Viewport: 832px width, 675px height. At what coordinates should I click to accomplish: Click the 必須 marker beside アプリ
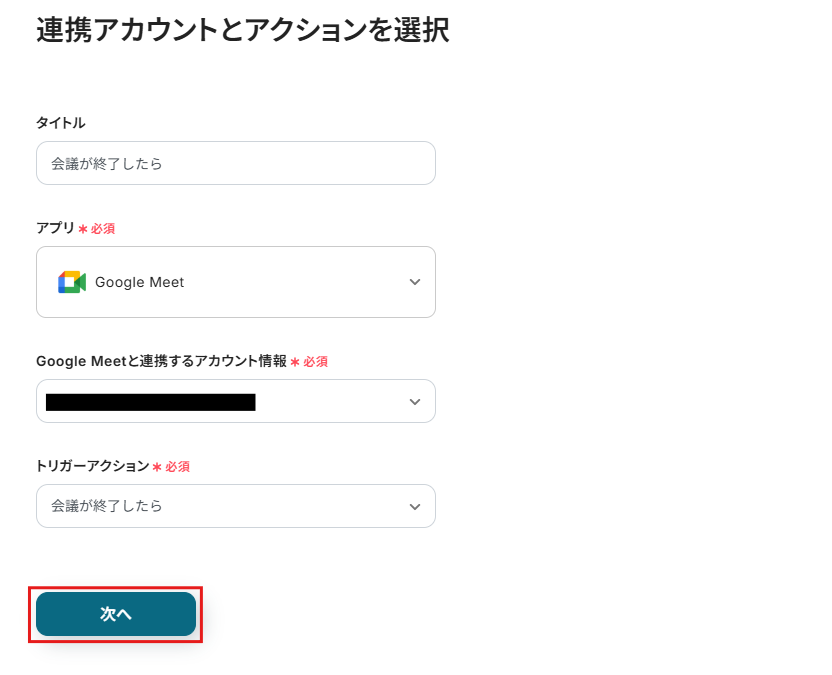coord(103,229)
